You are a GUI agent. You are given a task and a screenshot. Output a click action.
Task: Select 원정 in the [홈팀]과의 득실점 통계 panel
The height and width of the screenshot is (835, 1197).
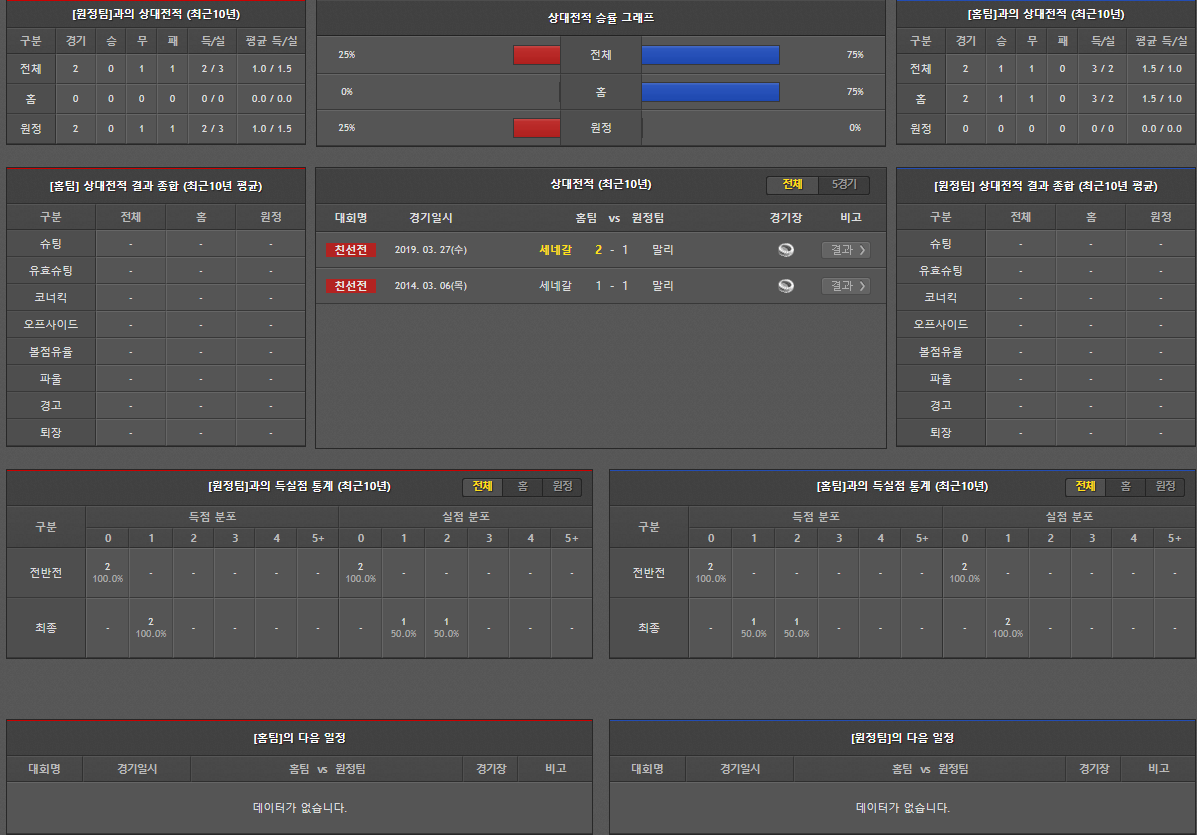(x=1165, y=487)
